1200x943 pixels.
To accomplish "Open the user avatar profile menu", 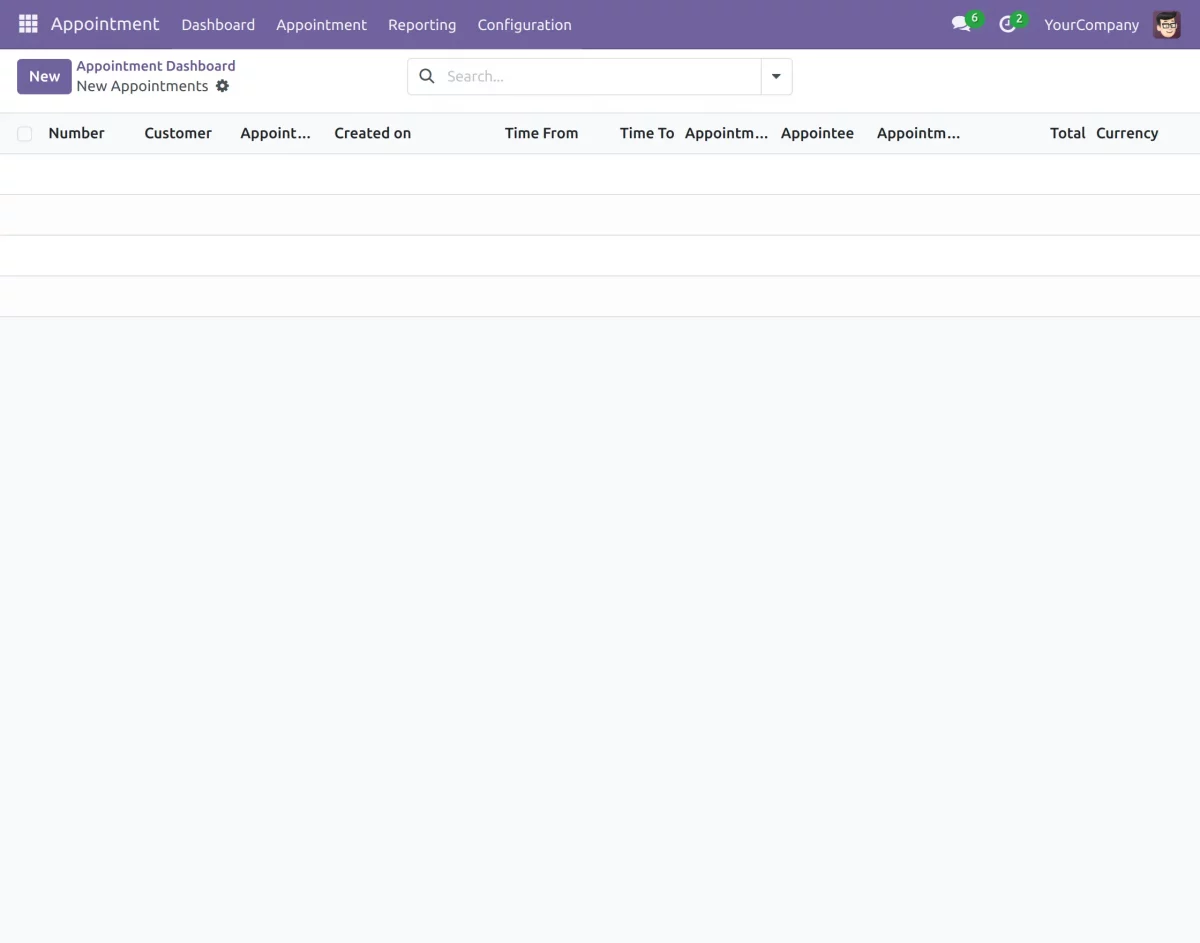I will tap(1166, 24).
